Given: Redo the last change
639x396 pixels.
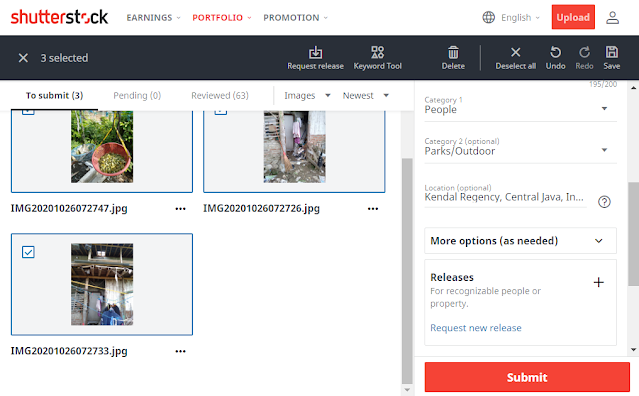Looking at the screenshot, I should pyautogui.click(x=584, y=58).
